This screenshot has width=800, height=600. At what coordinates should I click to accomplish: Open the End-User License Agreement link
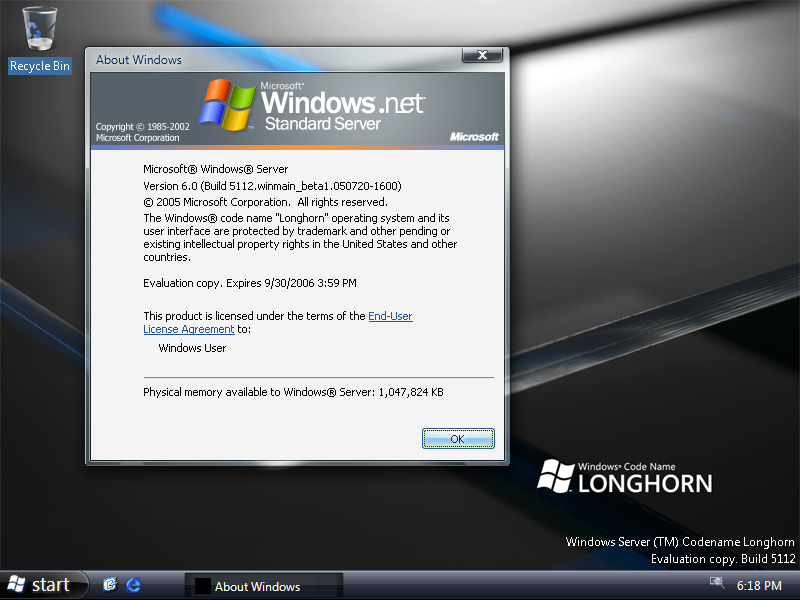278,322
